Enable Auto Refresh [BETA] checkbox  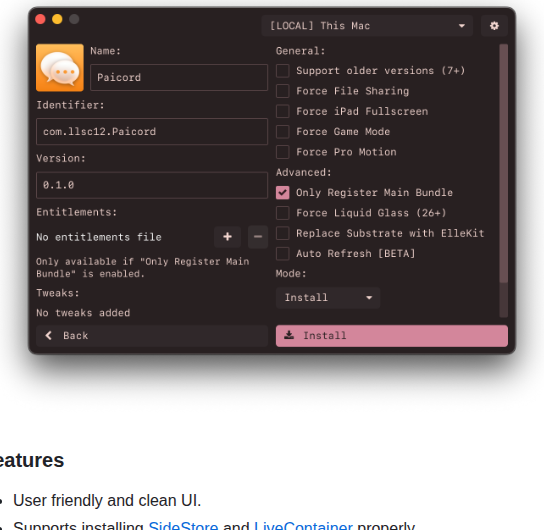(283, 254)
